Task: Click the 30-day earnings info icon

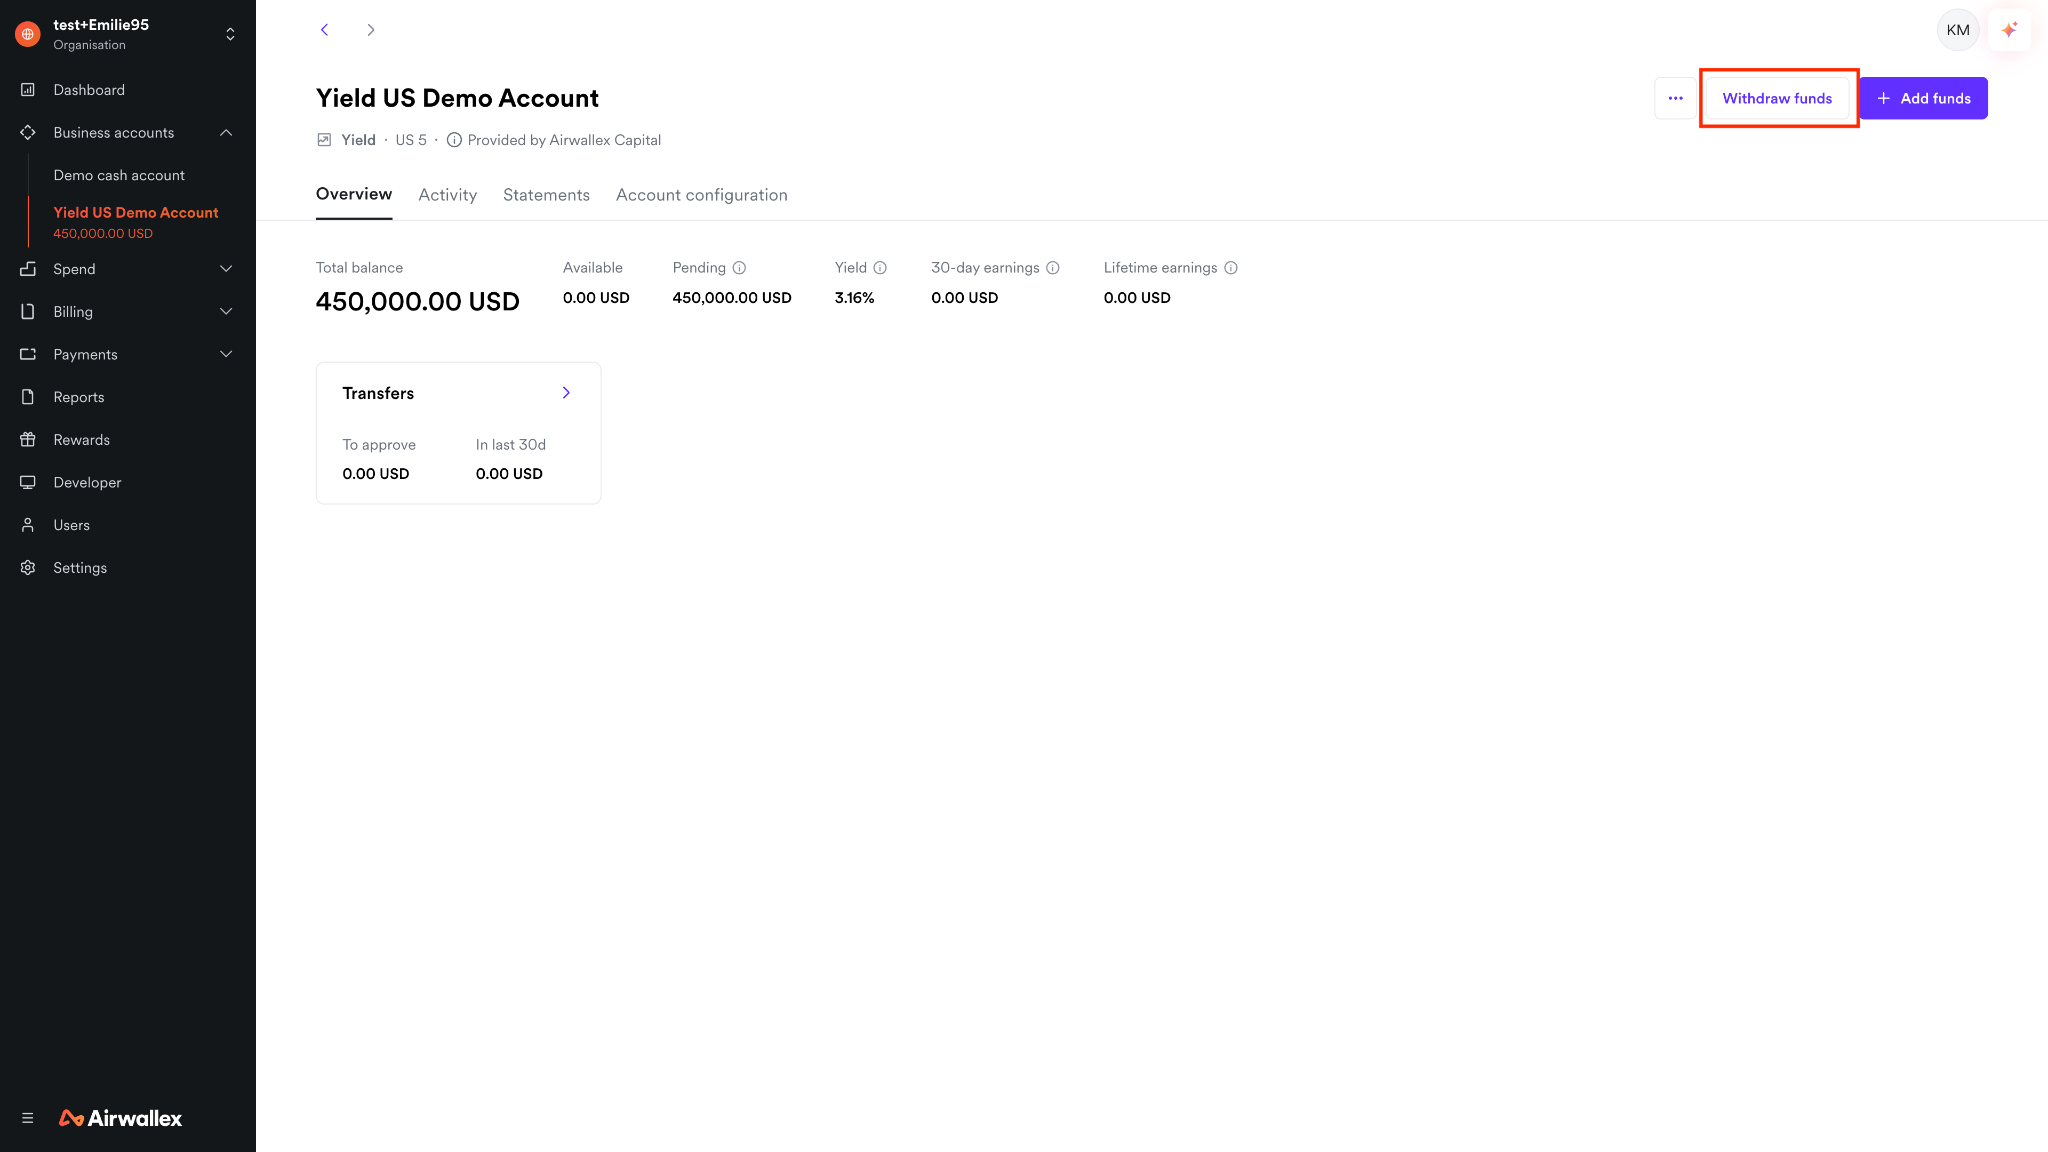Action: 1053,268
